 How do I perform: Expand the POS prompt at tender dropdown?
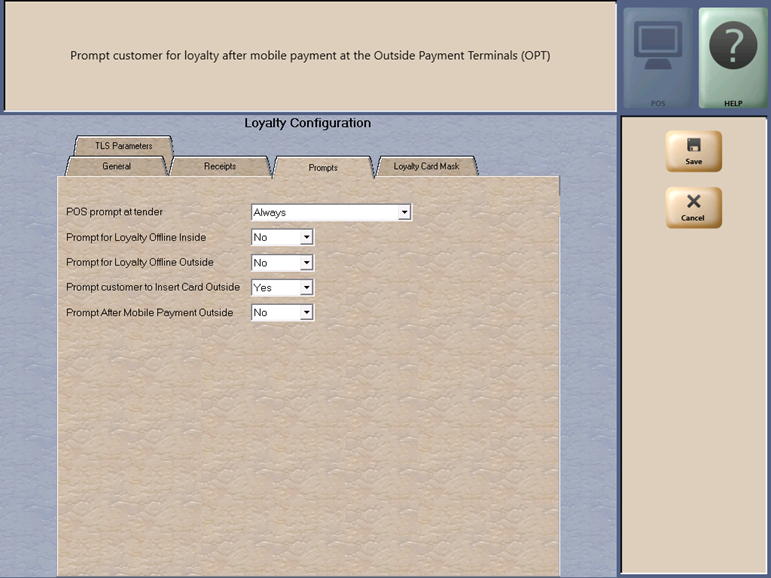tap(404, 213)
